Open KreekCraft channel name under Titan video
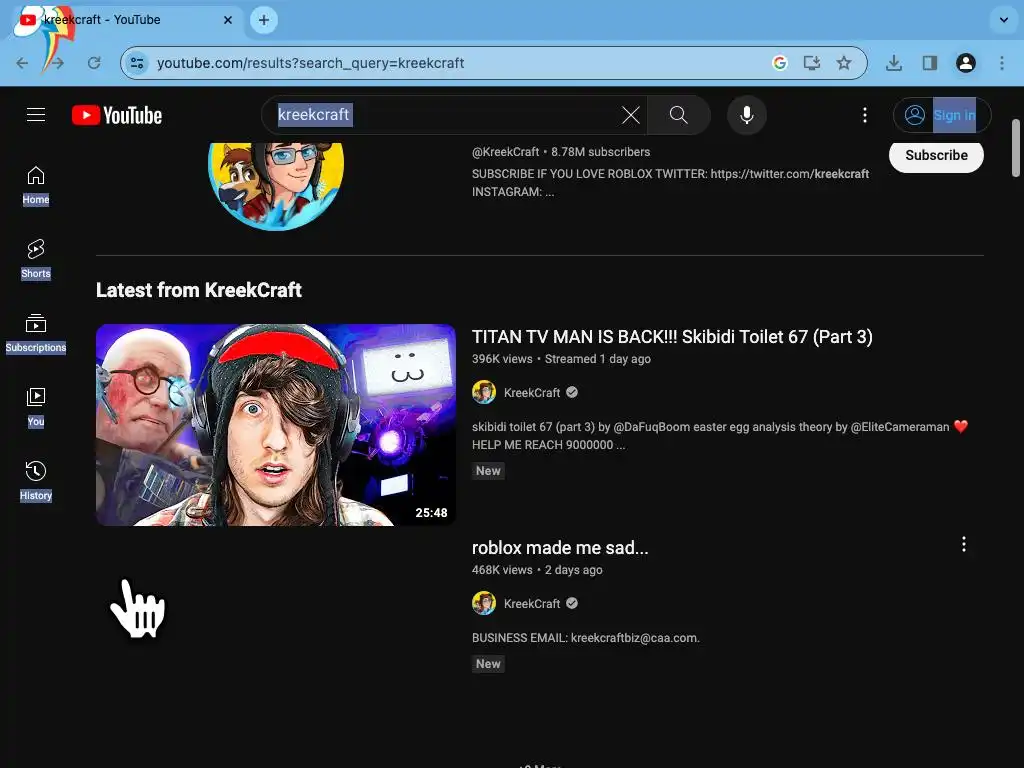Screen dimensions: 1024x768 point(532,392)
